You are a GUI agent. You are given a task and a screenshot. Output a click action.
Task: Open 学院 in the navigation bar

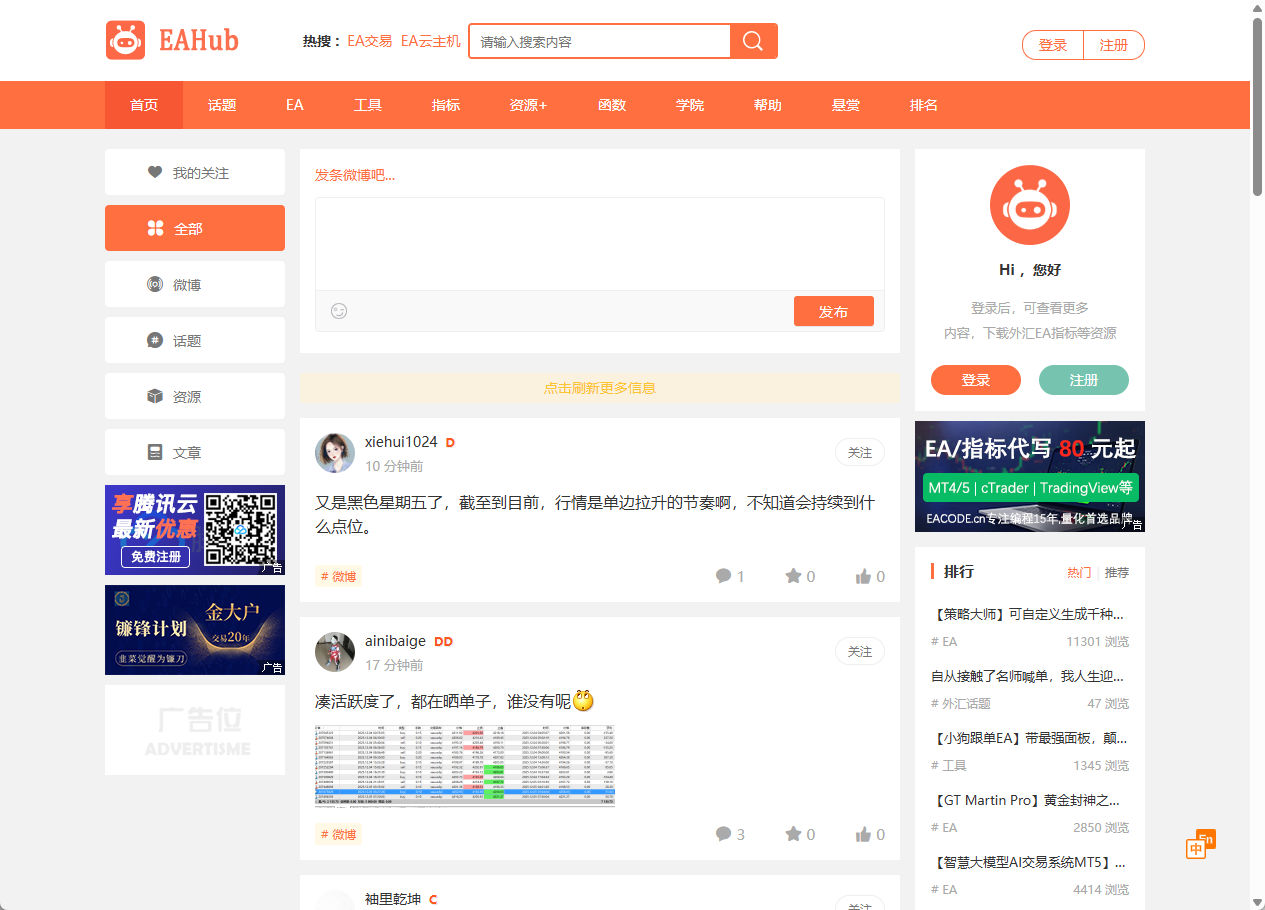coord(689,105)
